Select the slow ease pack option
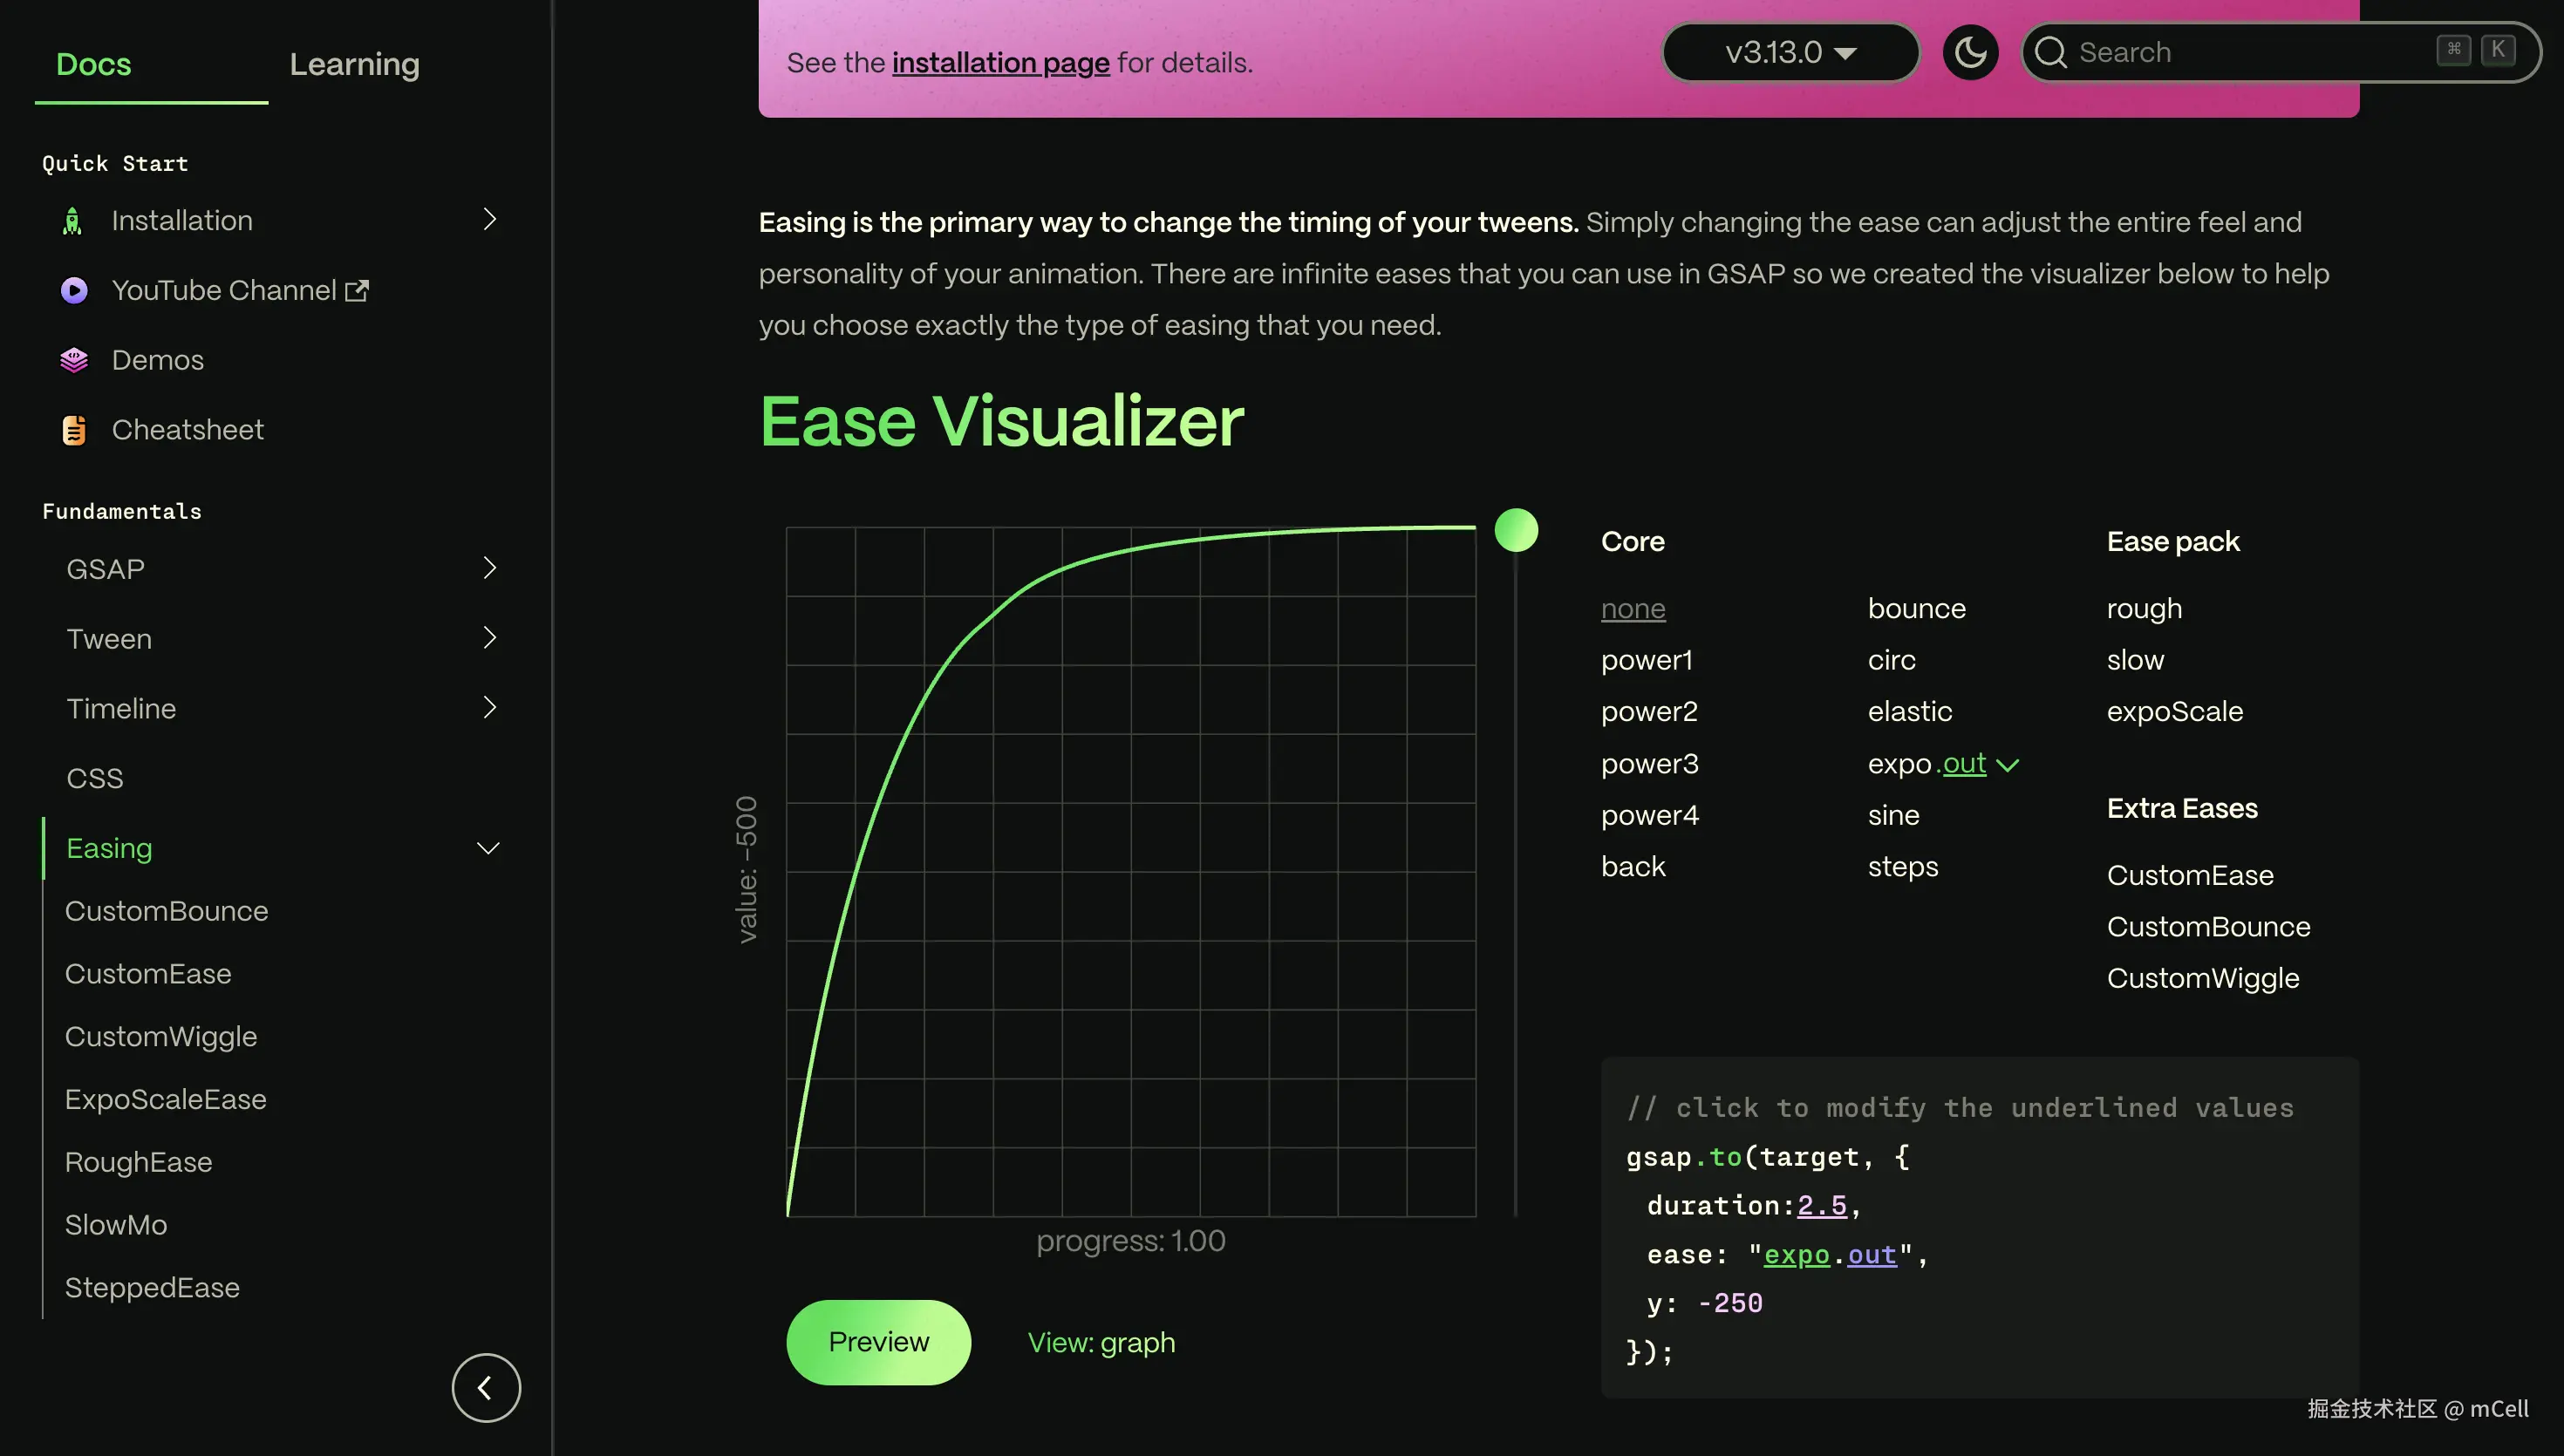 click(x=2135, y=660)
